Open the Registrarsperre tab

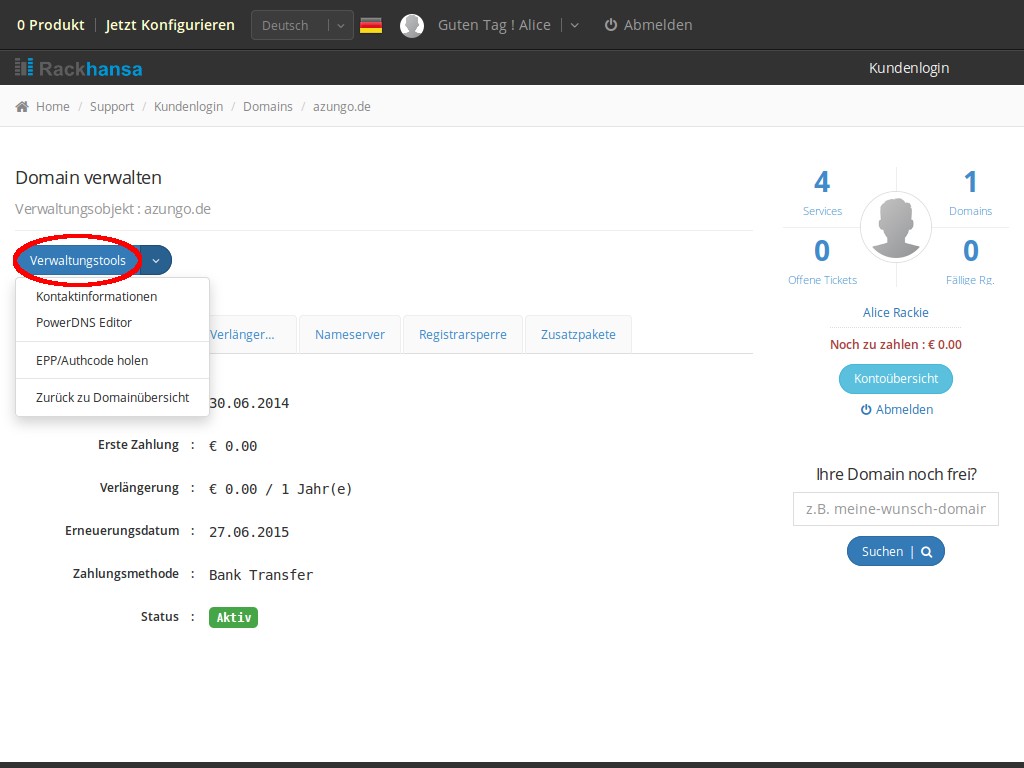pos(462,334)
